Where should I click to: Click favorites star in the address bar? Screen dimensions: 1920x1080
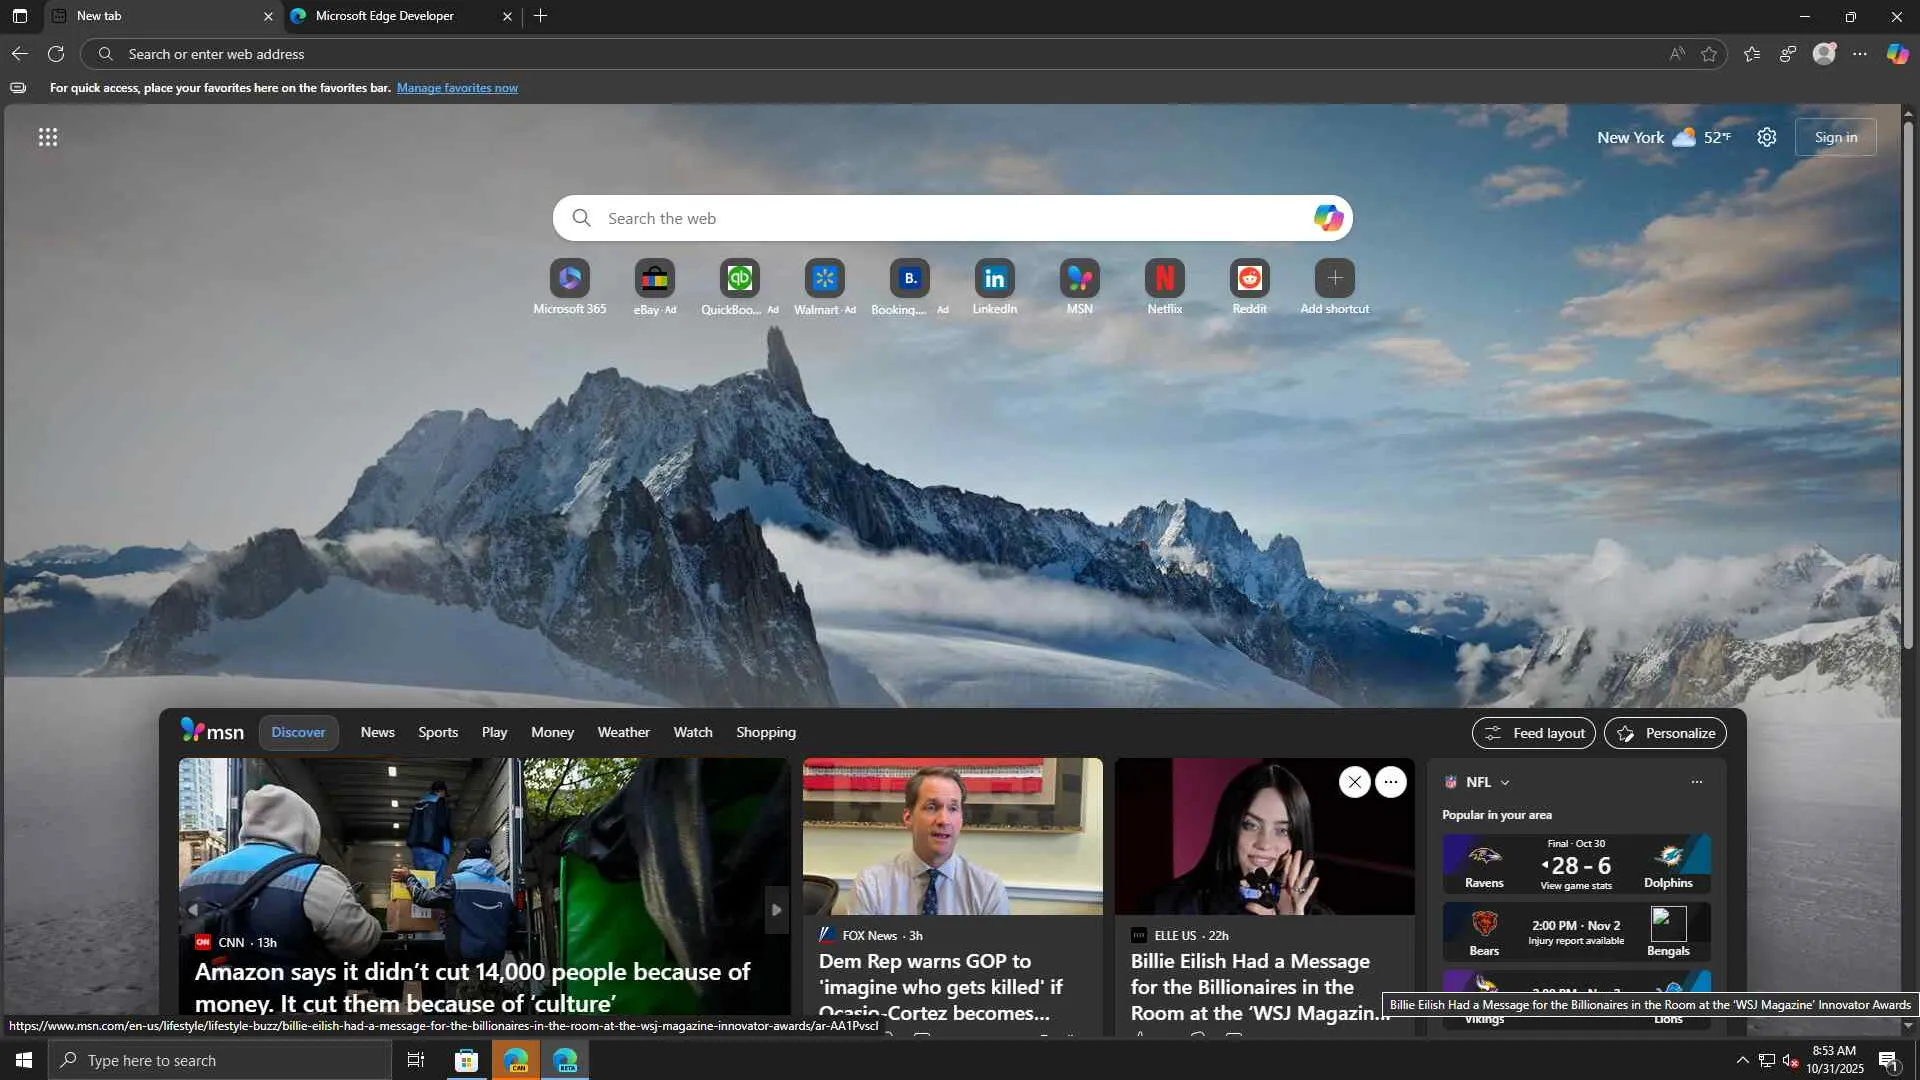[x=1709, y=54]
